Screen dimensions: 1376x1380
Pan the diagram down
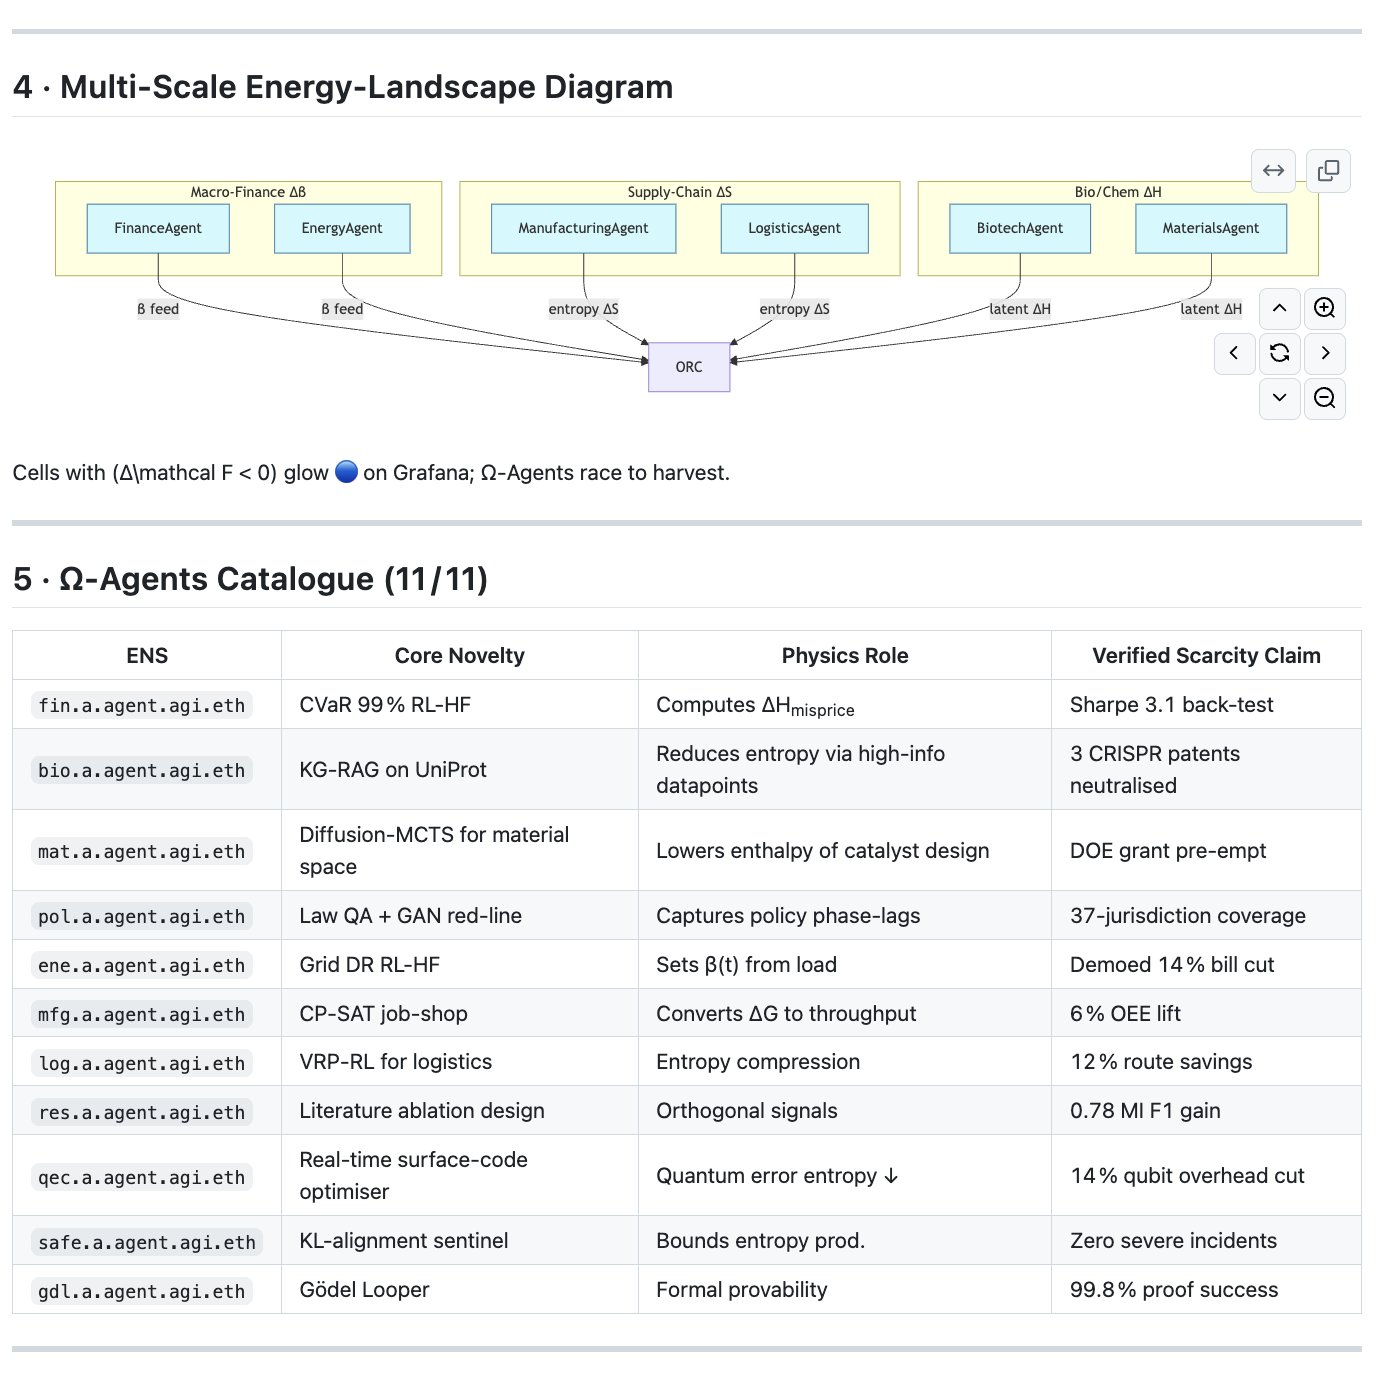1279,398
